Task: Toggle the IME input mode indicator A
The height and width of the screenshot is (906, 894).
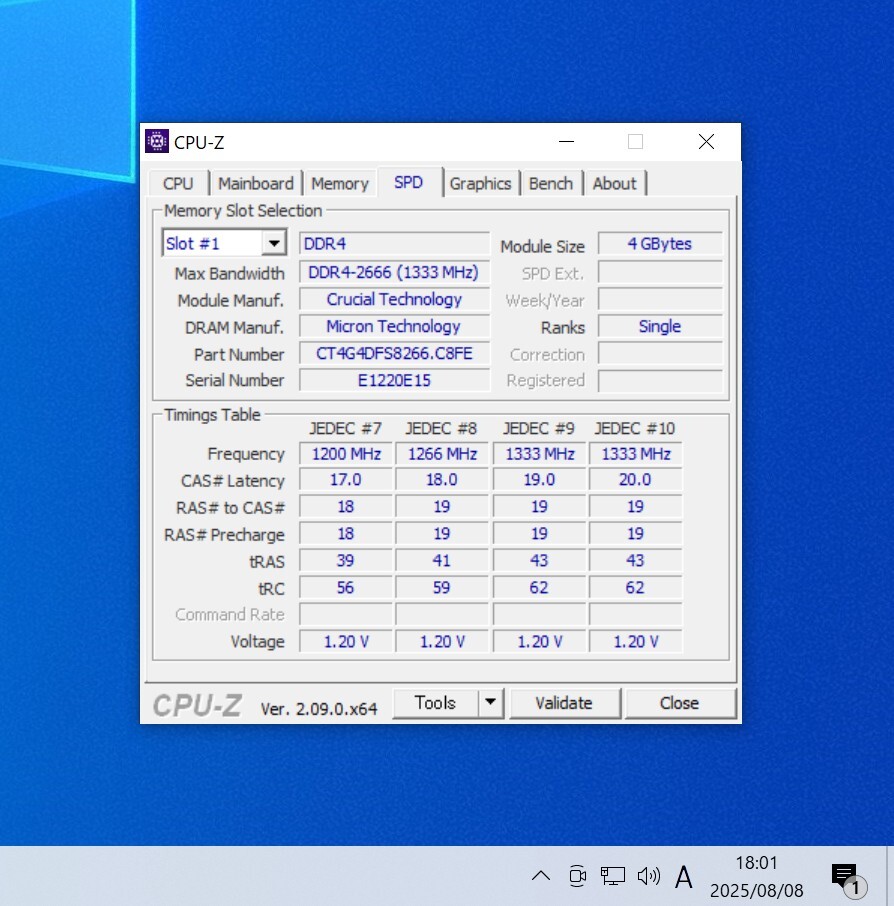Action: pyautogui.click(x=684, y=877)
